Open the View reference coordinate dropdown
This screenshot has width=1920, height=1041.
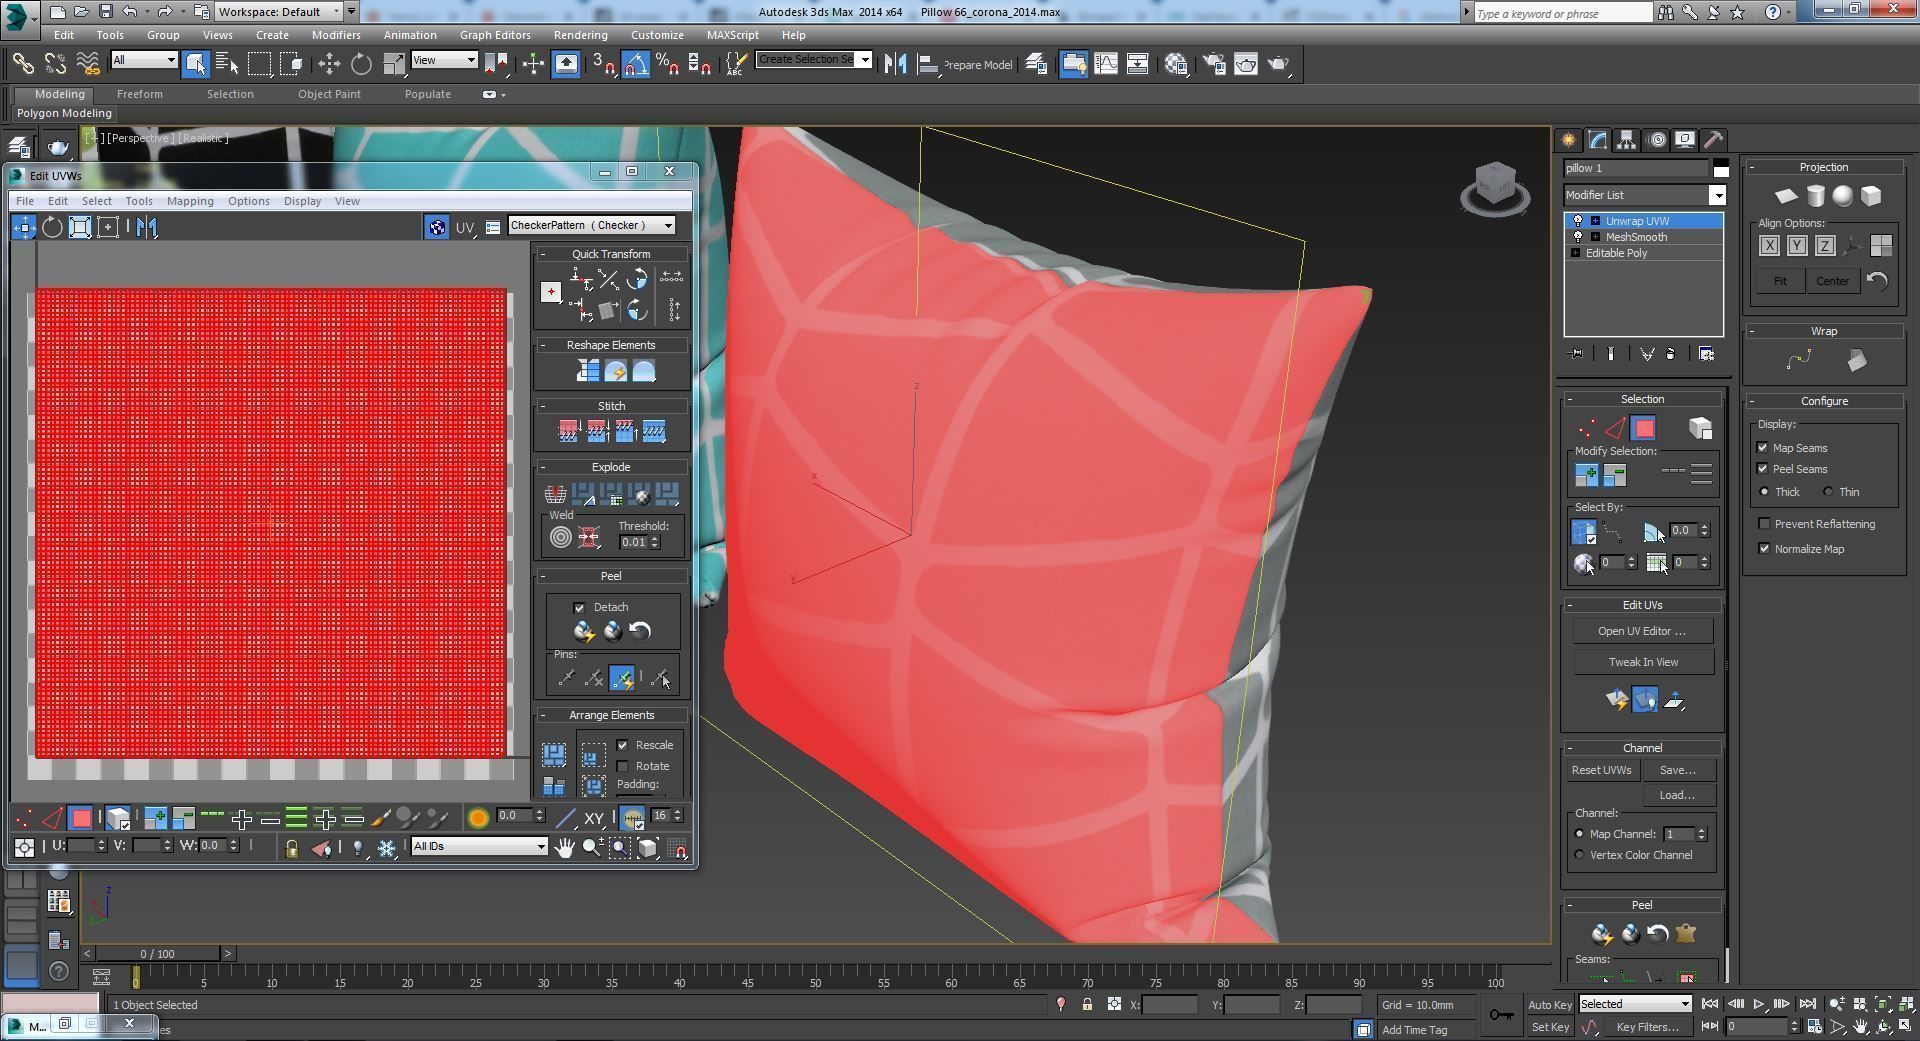click(x=444, y=60)
